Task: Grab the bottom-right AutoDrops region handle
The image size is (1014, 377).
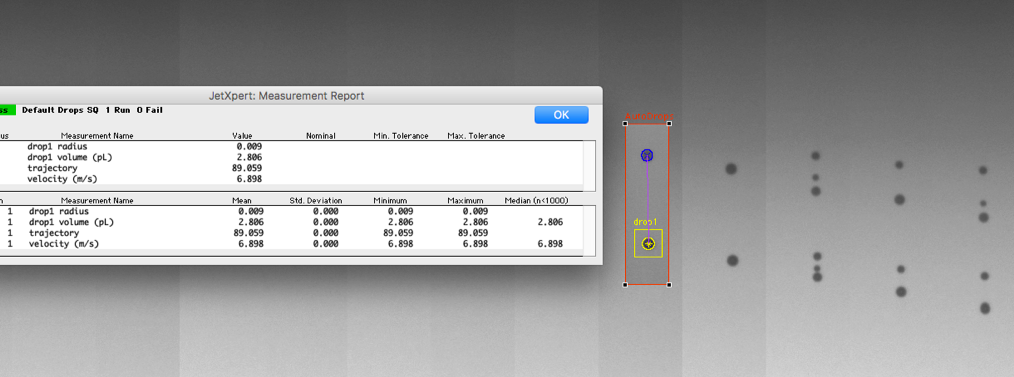Action: (669, 285)
